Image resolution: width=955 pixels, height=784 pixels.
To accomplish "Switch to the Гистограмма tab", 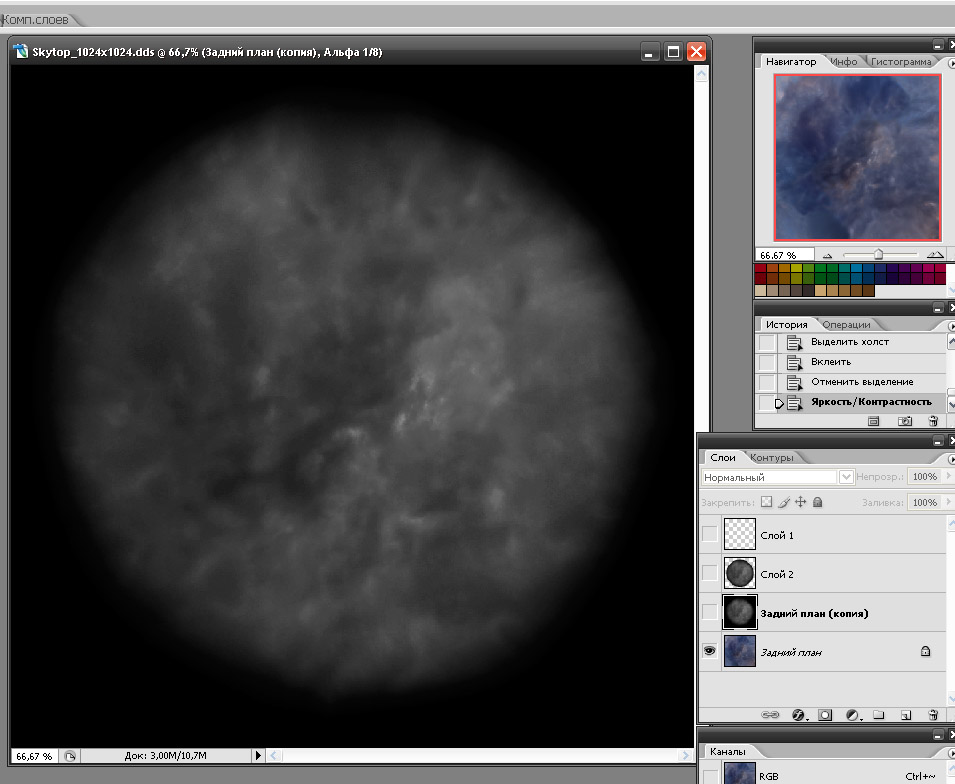I will tap(900, 62).
